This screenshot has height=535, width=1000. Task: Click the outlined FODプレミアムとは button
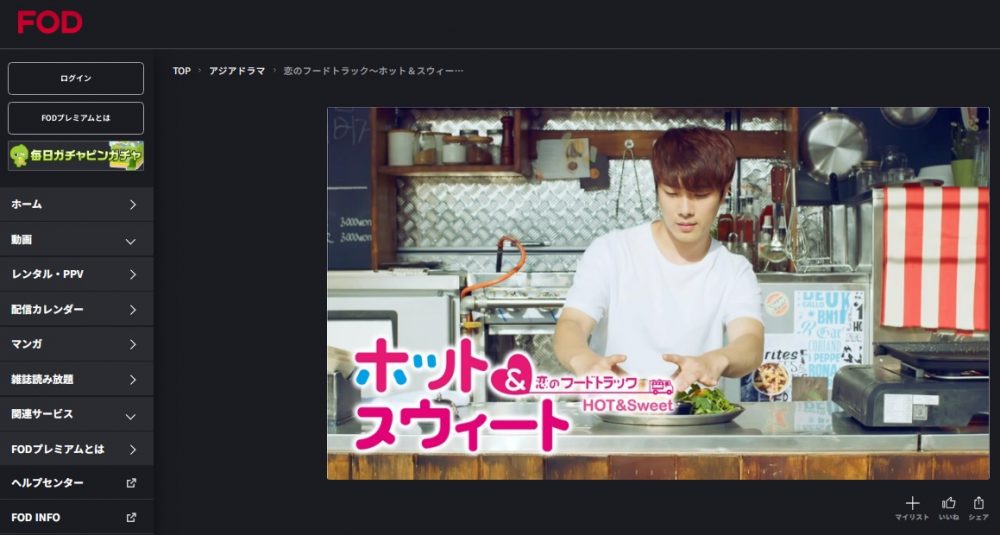coord(76,118)
